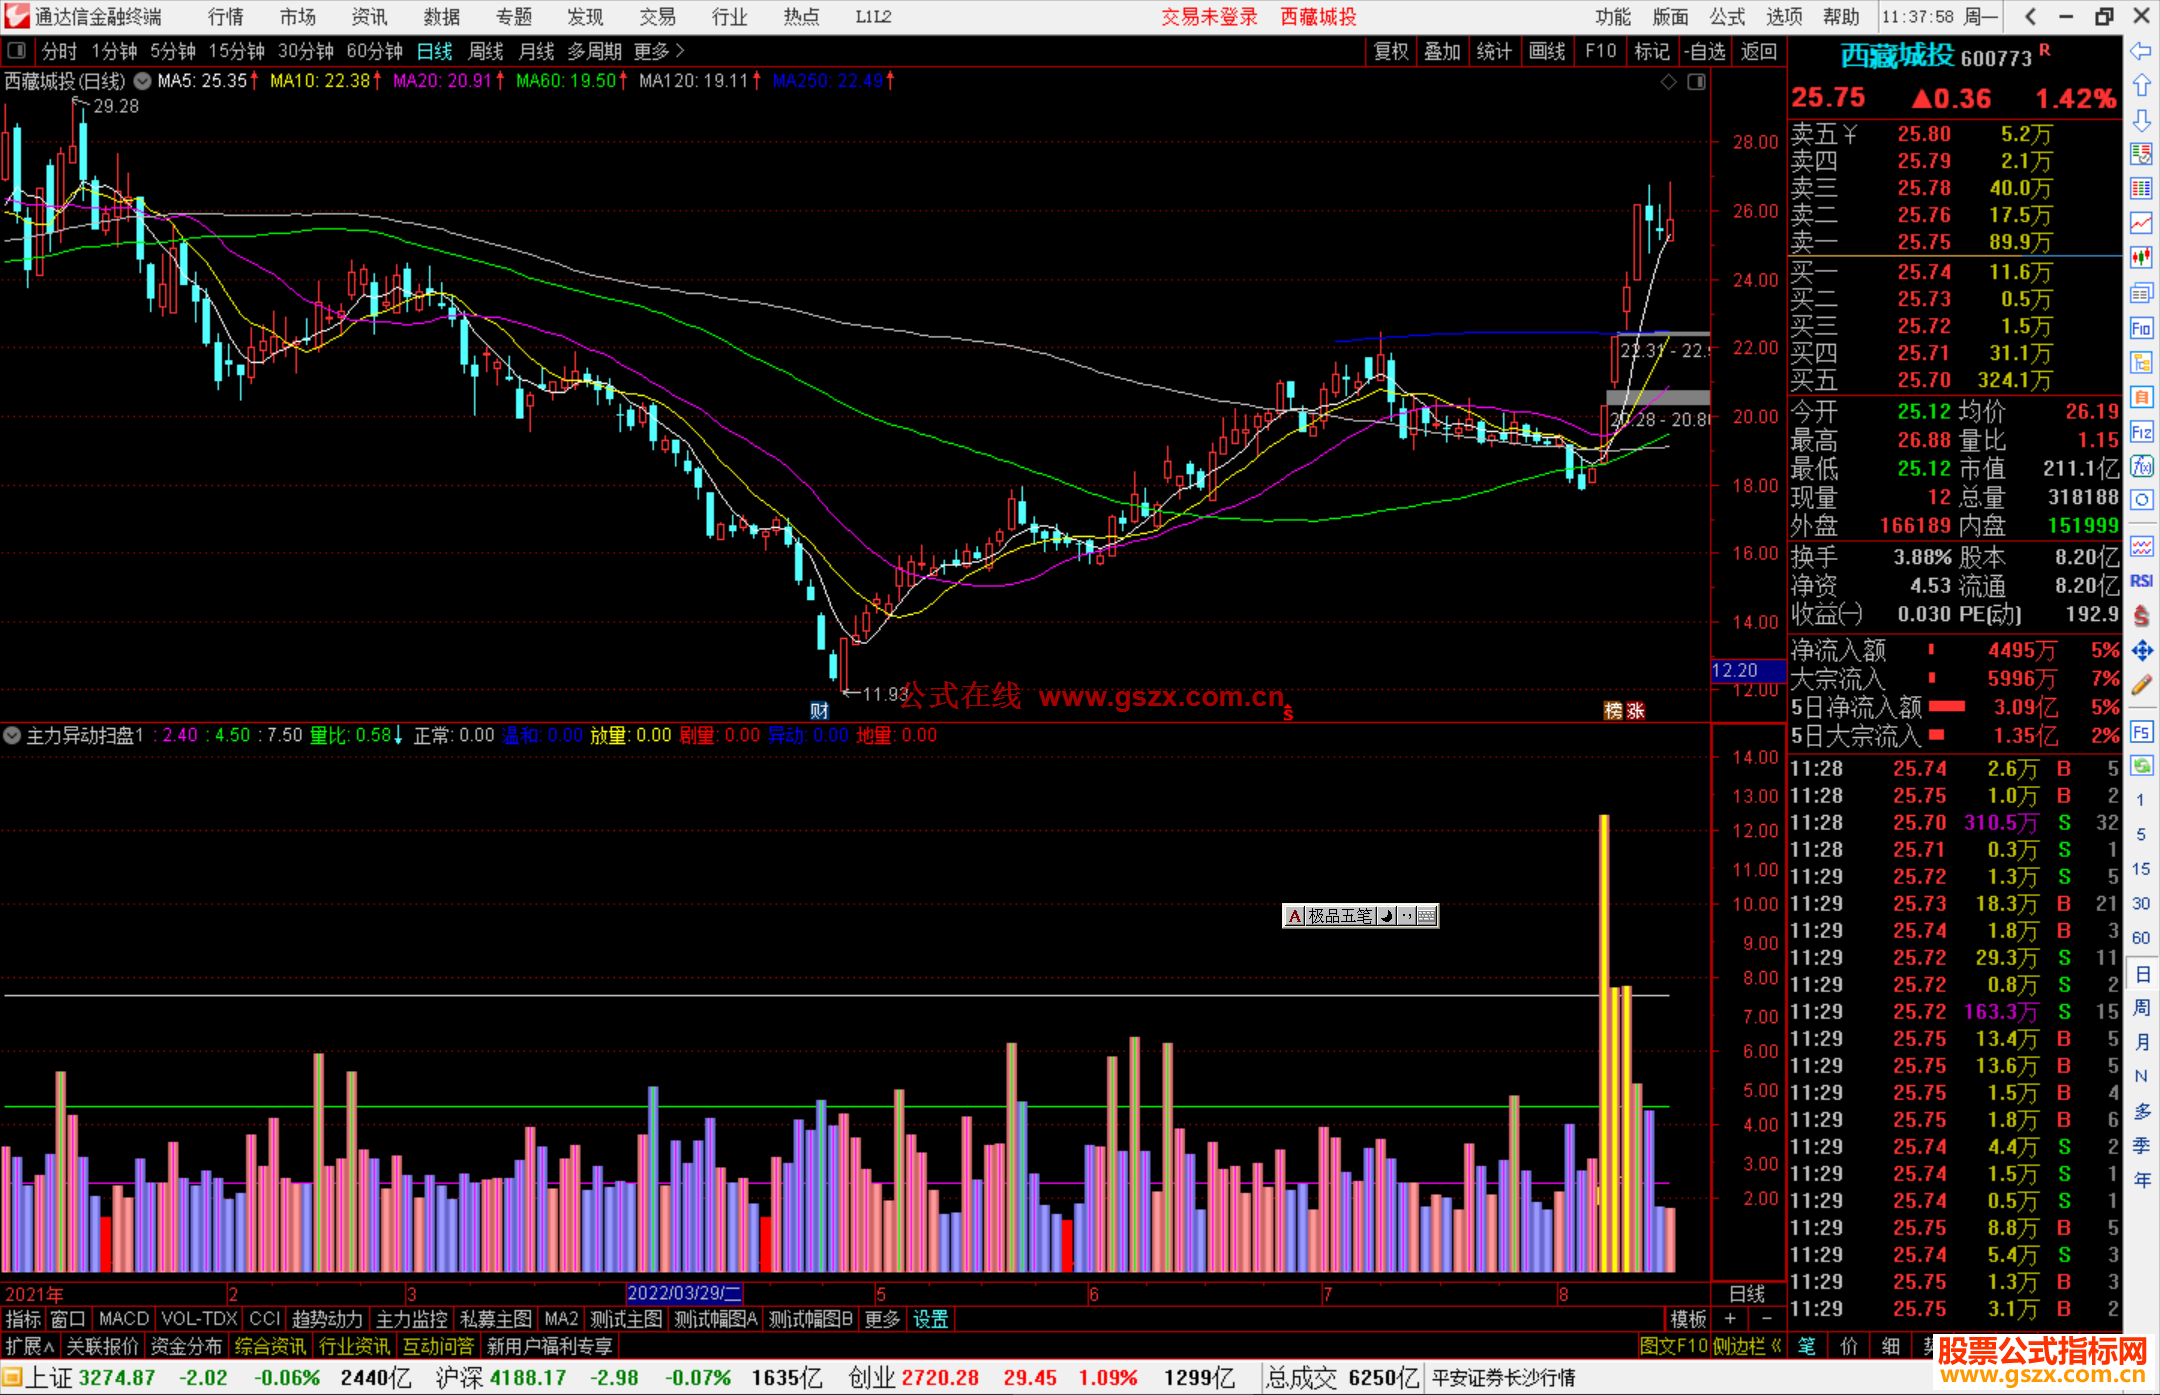Click the 涨 marker under the chart
The image size is (2160, 1395).
(x=1636, y=710)
